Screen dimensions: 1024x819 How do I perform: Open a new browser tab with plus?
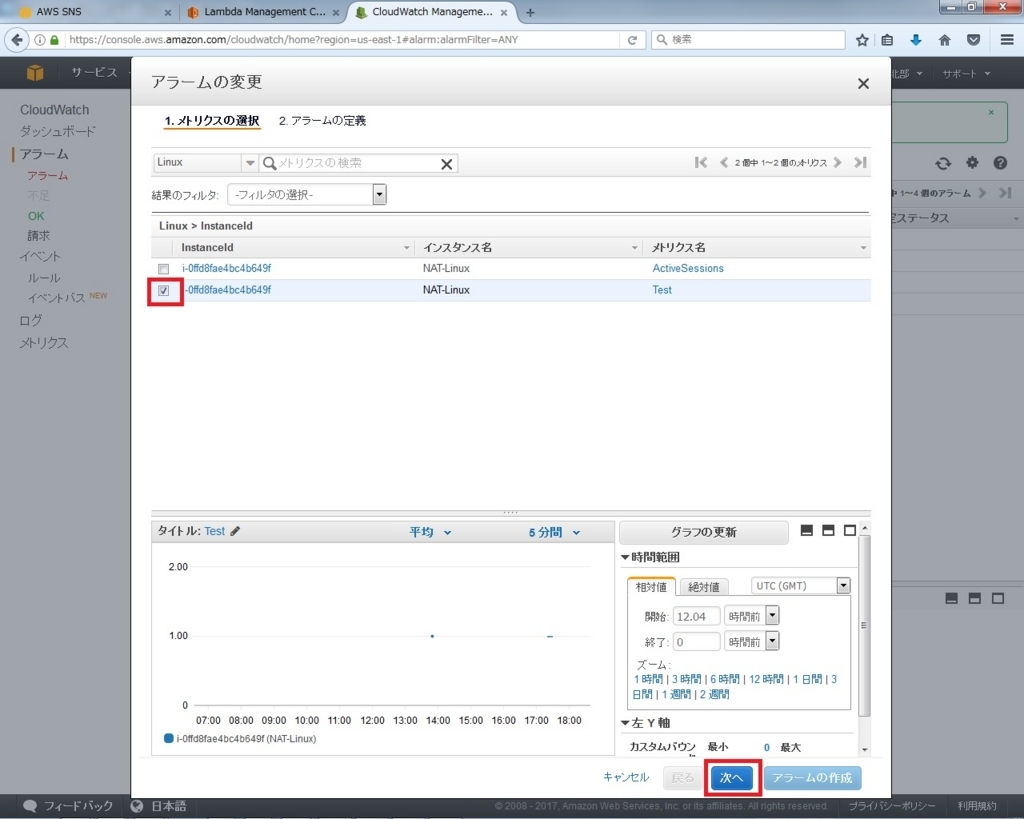pyautogui.click(x=530, y=12)
